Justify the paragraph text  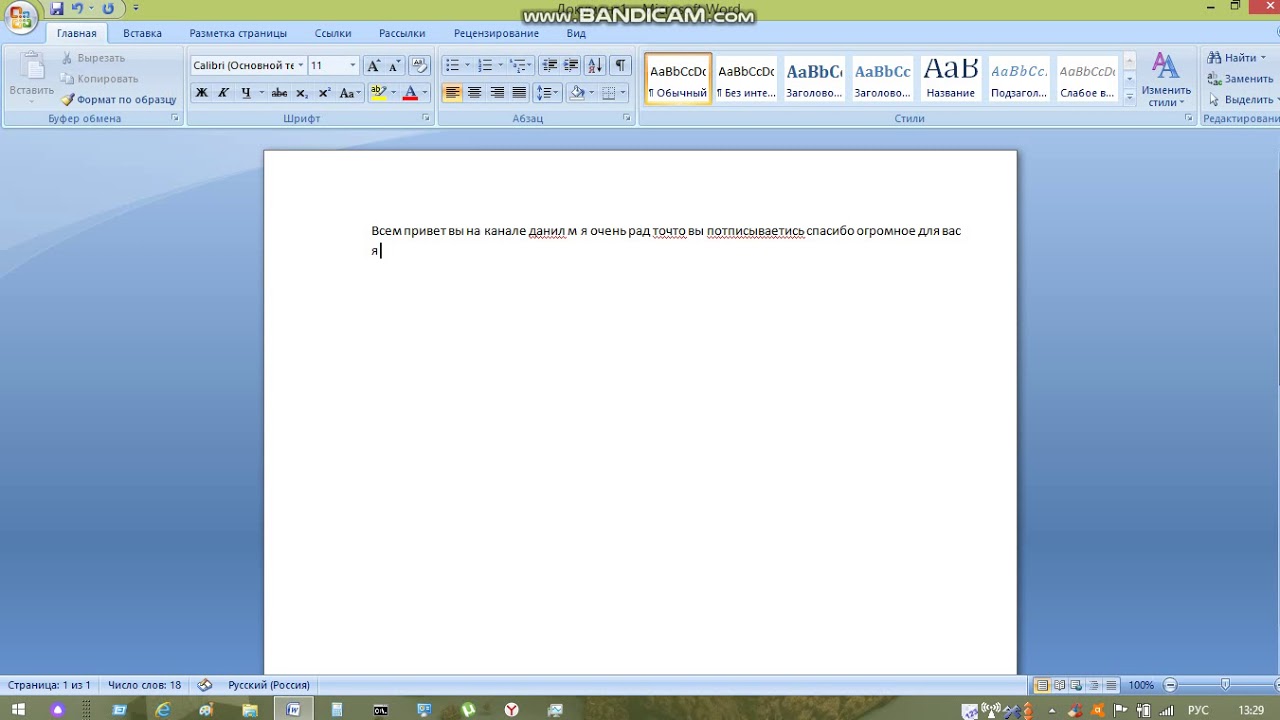tap(519, 93)
